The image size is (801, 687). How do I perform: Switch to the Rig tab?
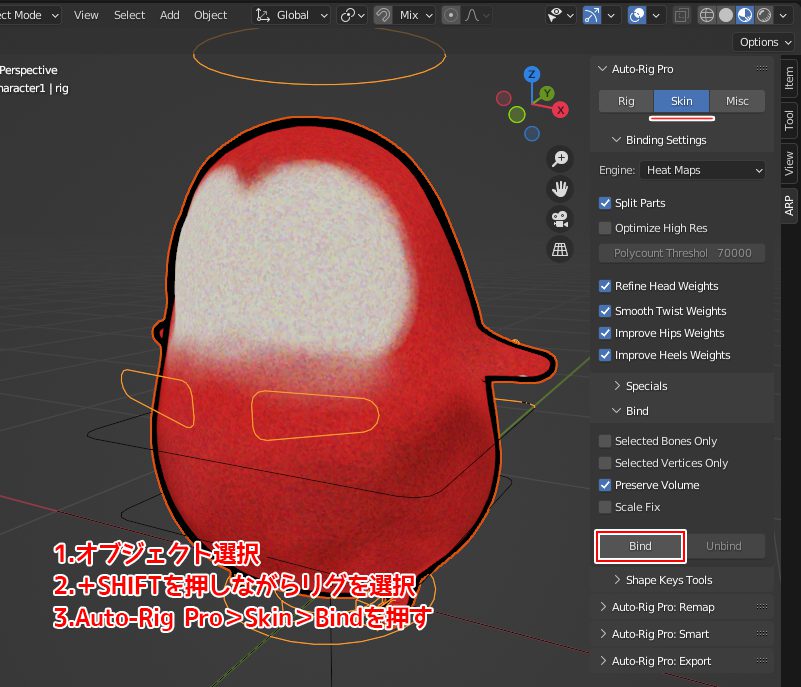tap(626, 101)
